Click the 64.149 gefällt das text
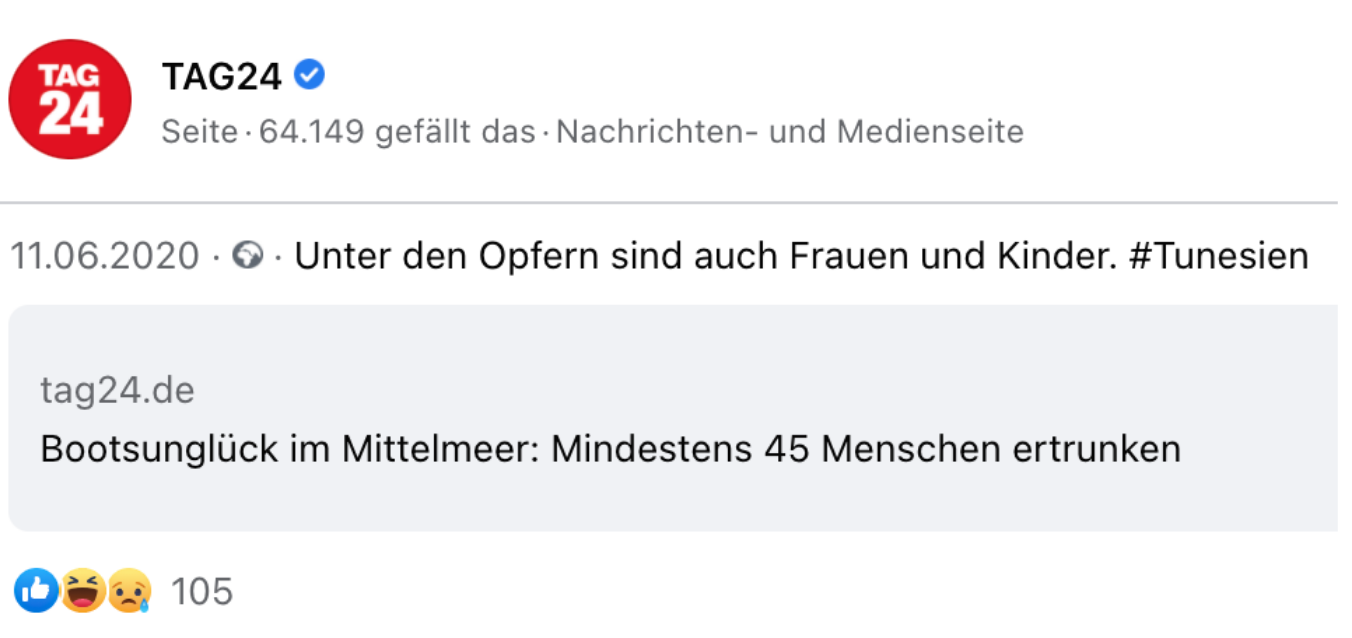This screenshot has height=638, width=1352. (x=397, y=131)
